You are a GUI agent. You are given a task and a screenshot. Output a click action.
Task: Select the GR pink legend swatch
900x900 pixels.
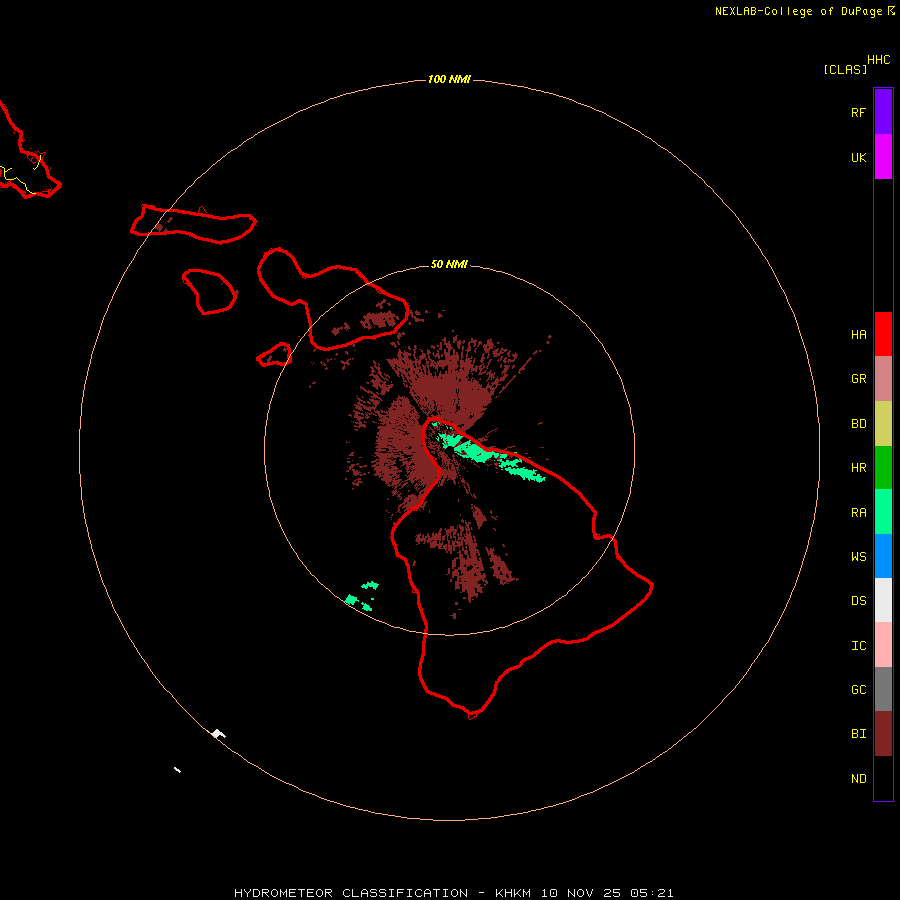point(883,379)
